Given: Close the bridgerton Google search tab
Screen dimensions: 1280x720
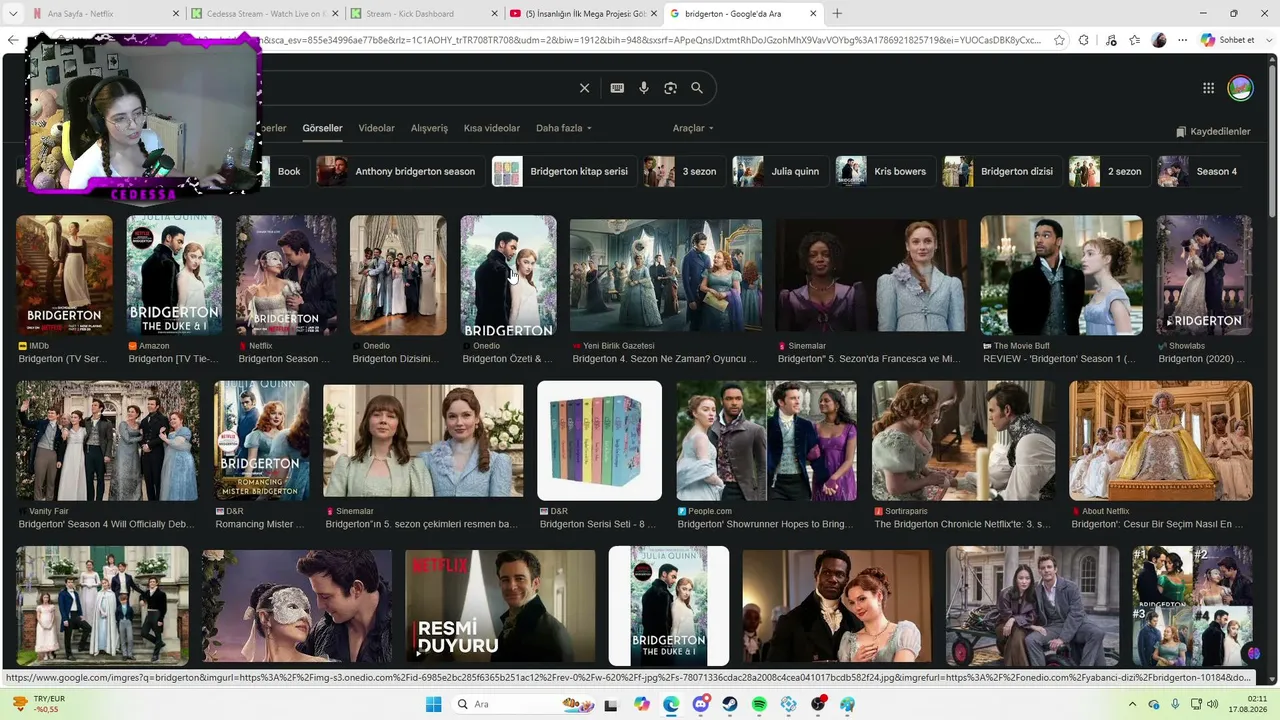Looking at the screenshot, I should [813, 14].
